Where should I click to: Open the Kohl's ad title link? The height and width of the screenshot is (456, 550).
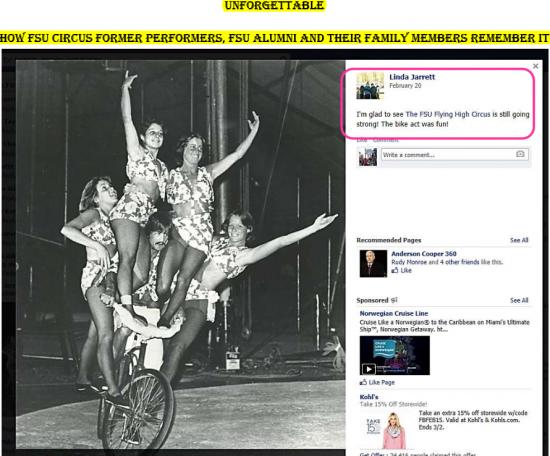[369, 397]
